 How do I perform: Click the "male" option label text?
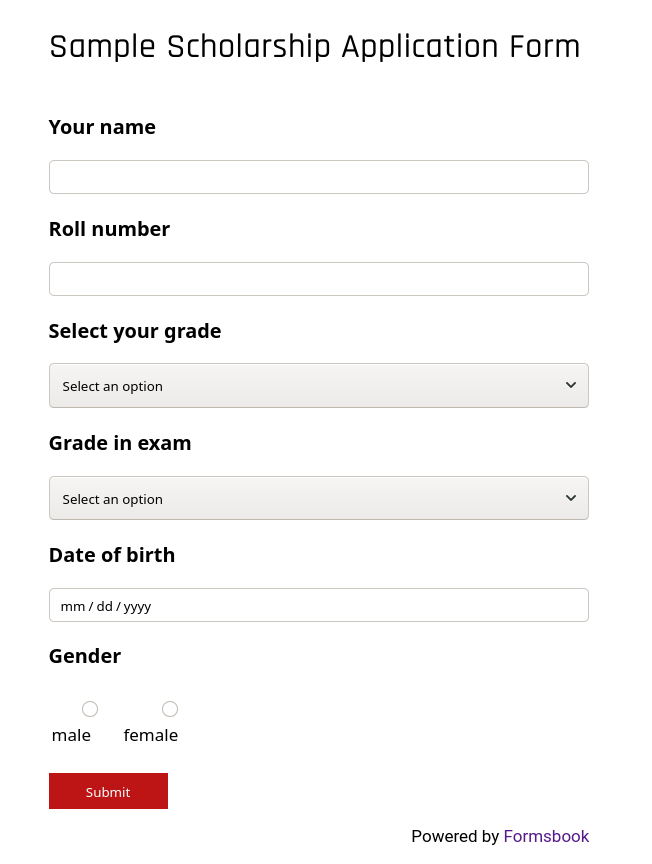click(x=71, y=735)
